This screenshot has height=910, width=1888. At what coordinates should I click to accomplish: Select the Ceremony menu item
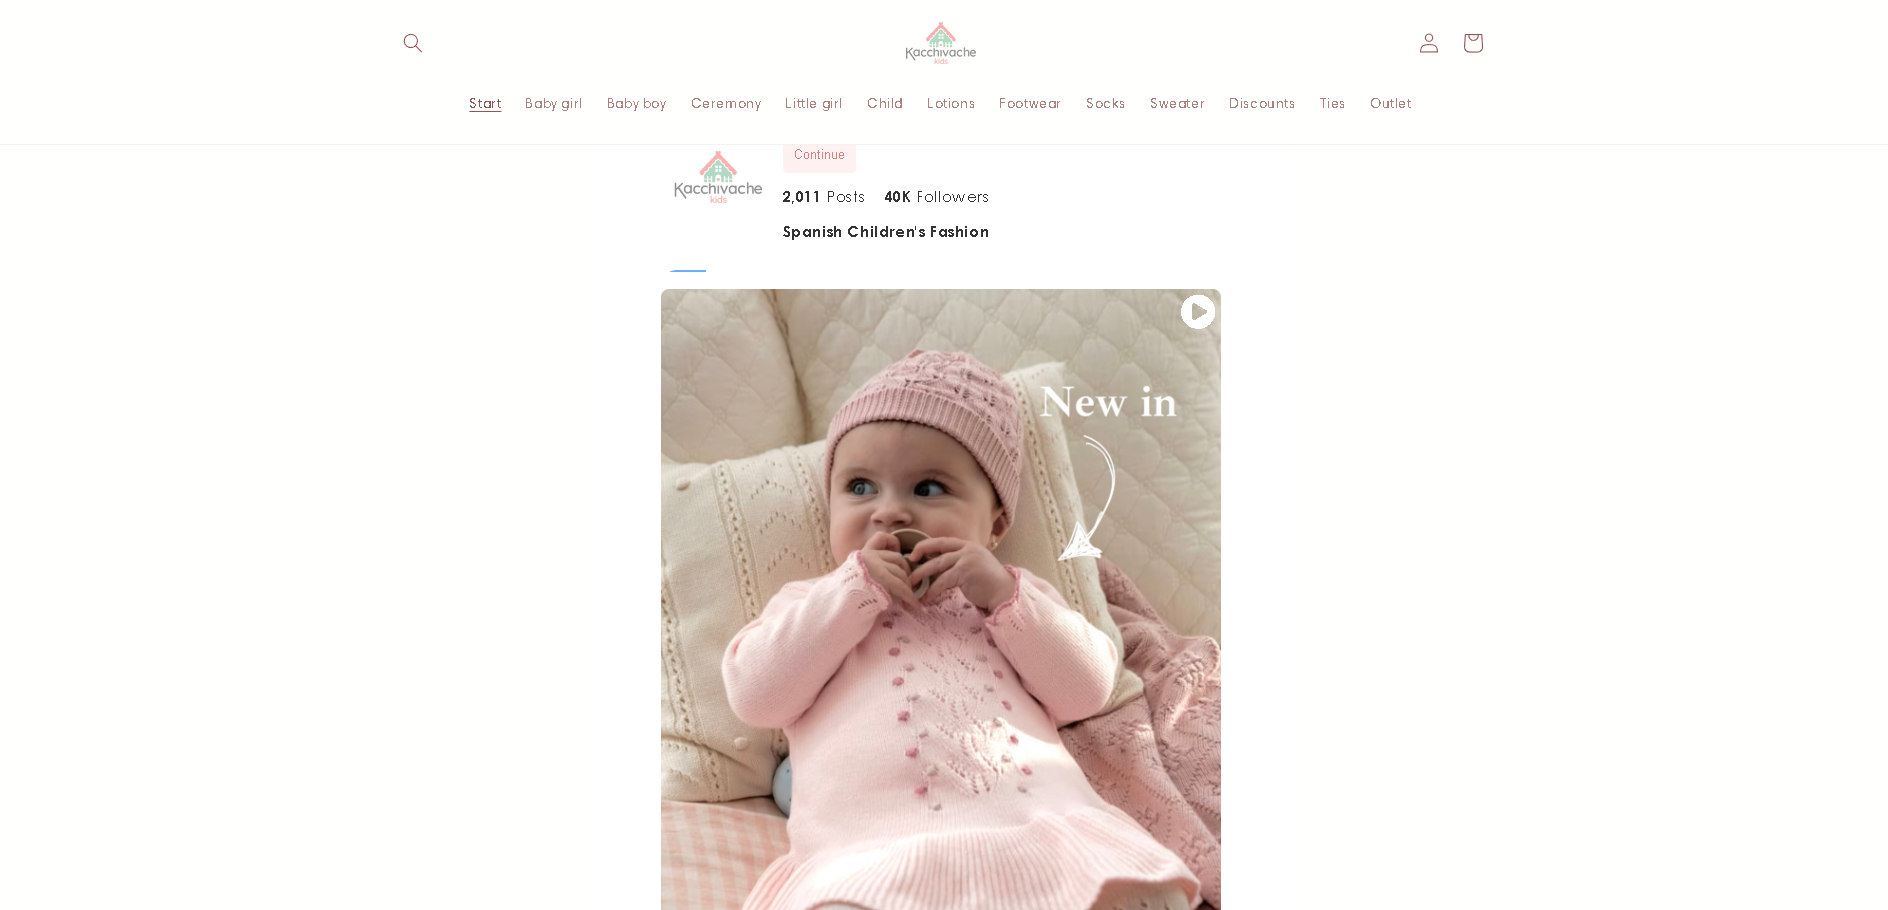click(x=726, y=104)
